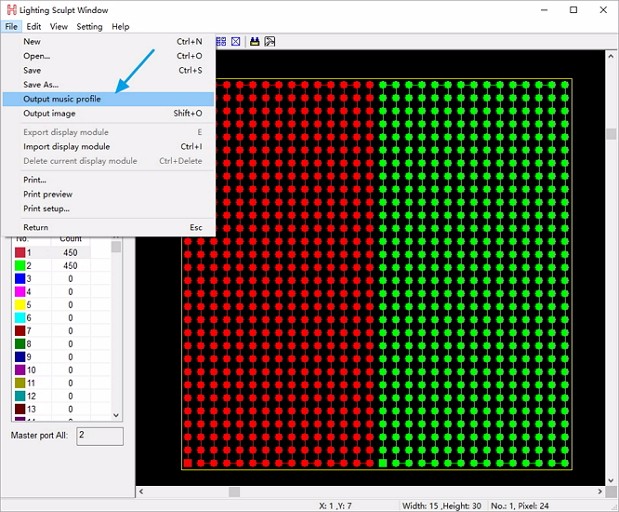Open Print setup...
Image resolution: width=619 pixels, height=512 pixels.
[108, 208]
